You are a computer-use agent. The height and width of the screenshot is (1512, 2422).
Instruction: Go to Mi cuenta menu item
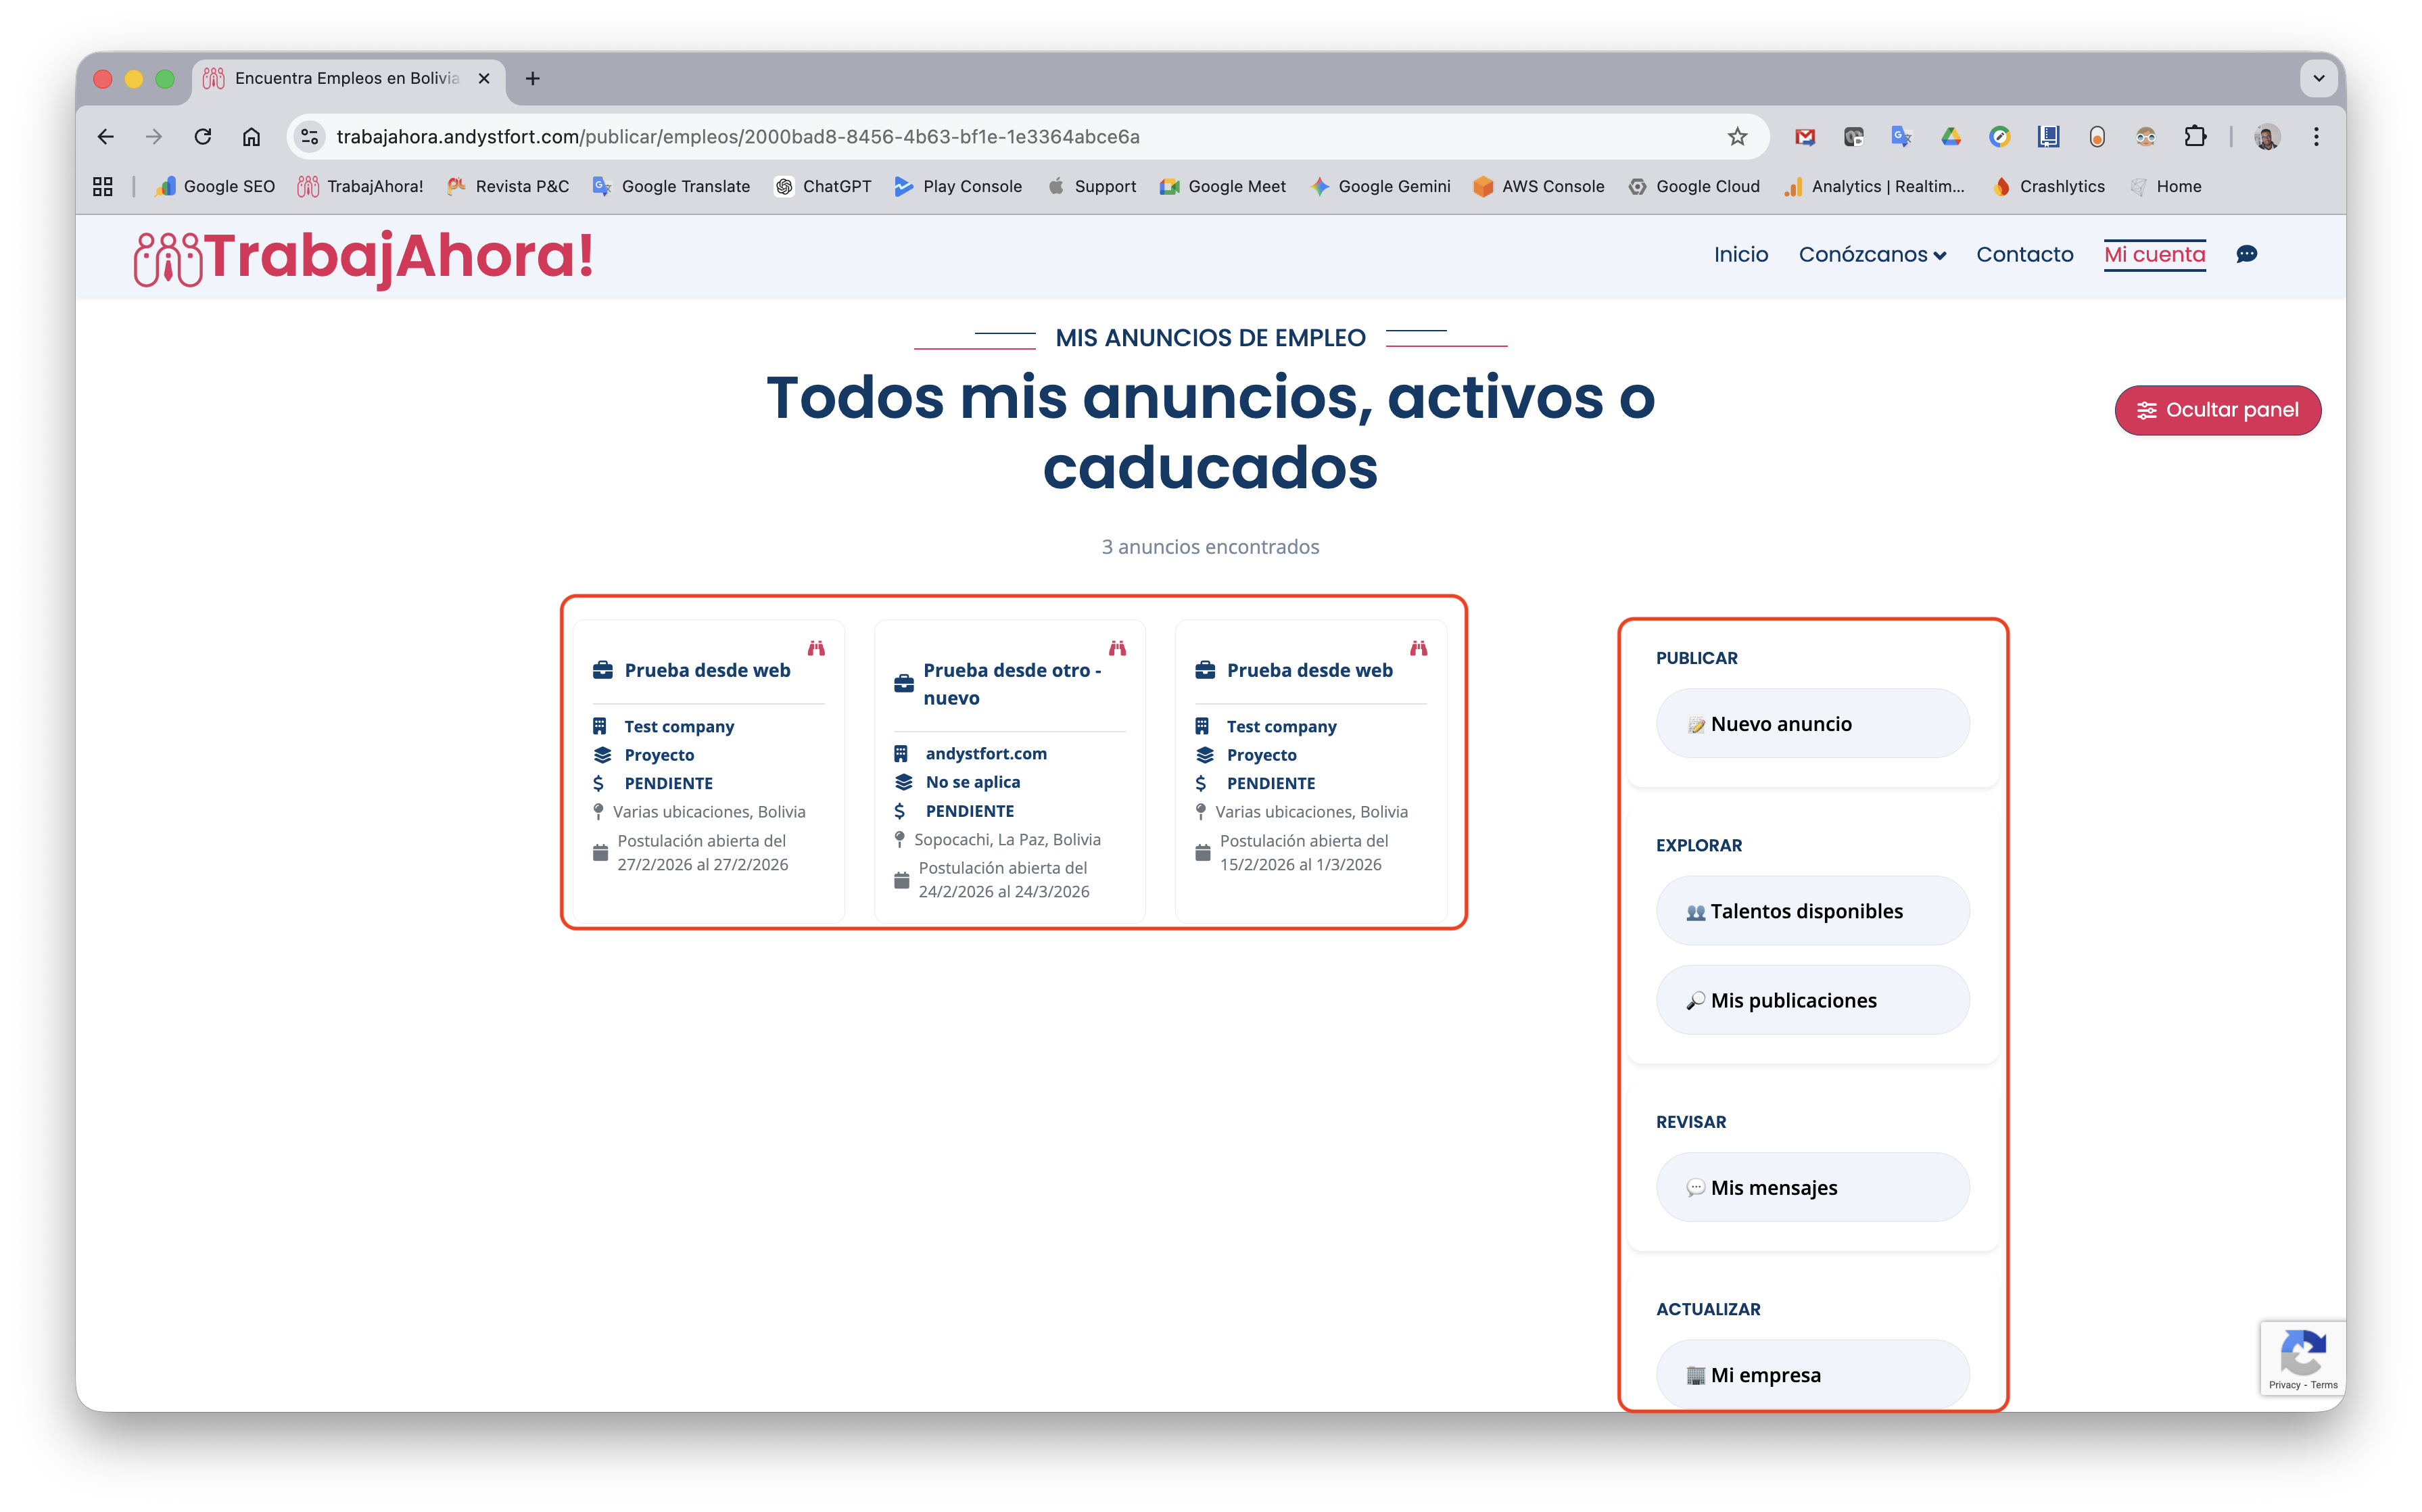(x=2154, y=254)
